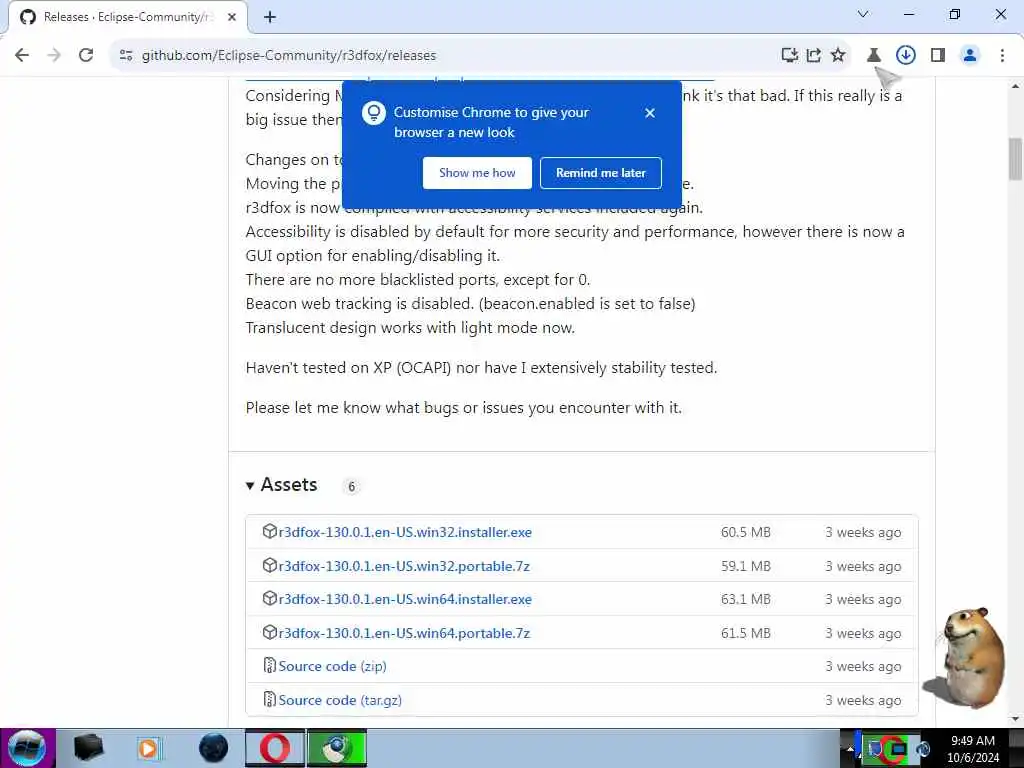
Task: Bookmark this page with the star icon
Action: pos(838,56)
